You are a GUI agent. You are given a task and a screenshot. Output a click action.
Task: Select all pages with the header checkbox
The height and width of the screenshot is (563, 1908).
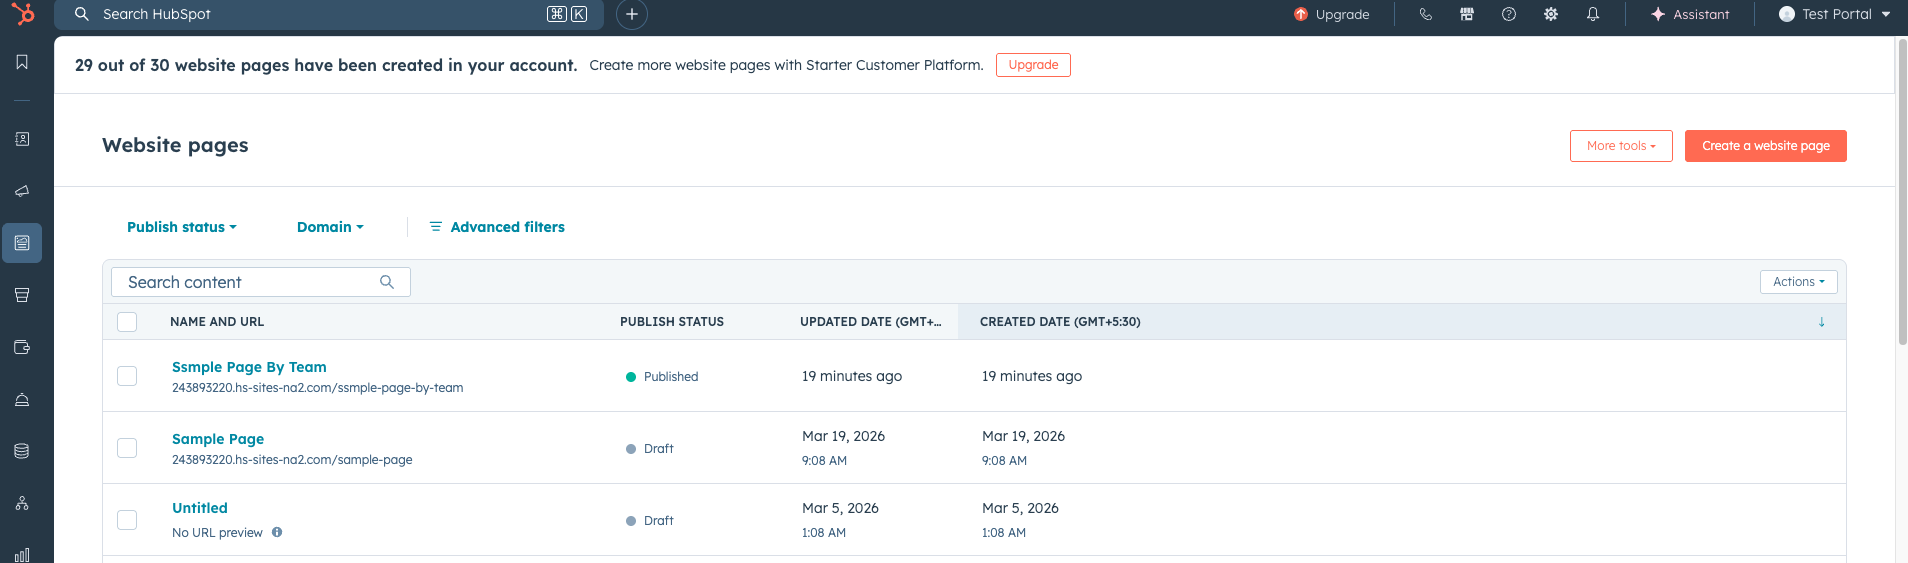point(127,322)
